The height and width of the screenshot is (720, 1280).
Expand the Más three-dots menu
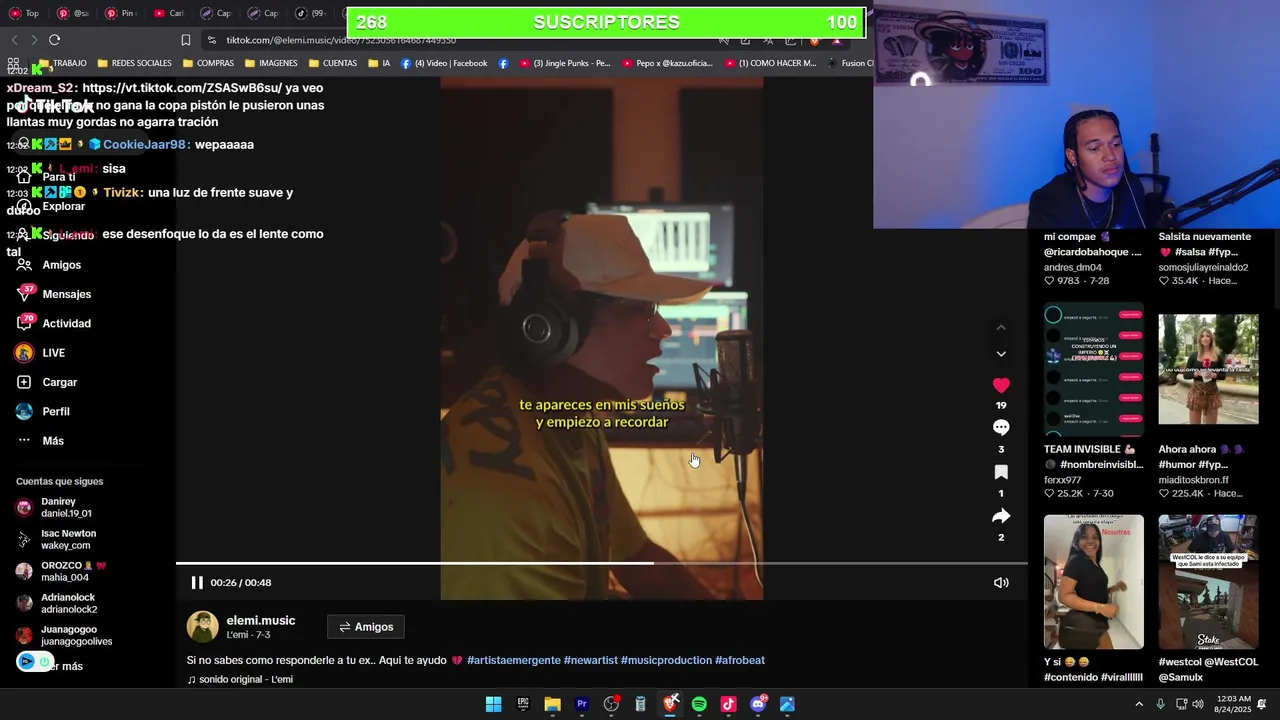point(24,441)
